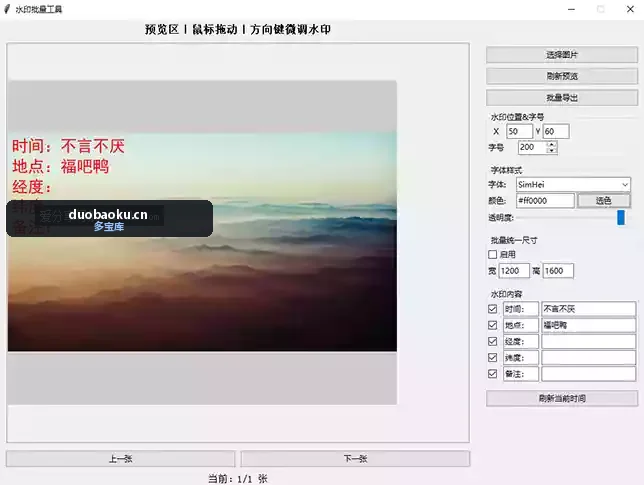
Task: Decrease font size with the down arrow
Action: pos(552,151)
